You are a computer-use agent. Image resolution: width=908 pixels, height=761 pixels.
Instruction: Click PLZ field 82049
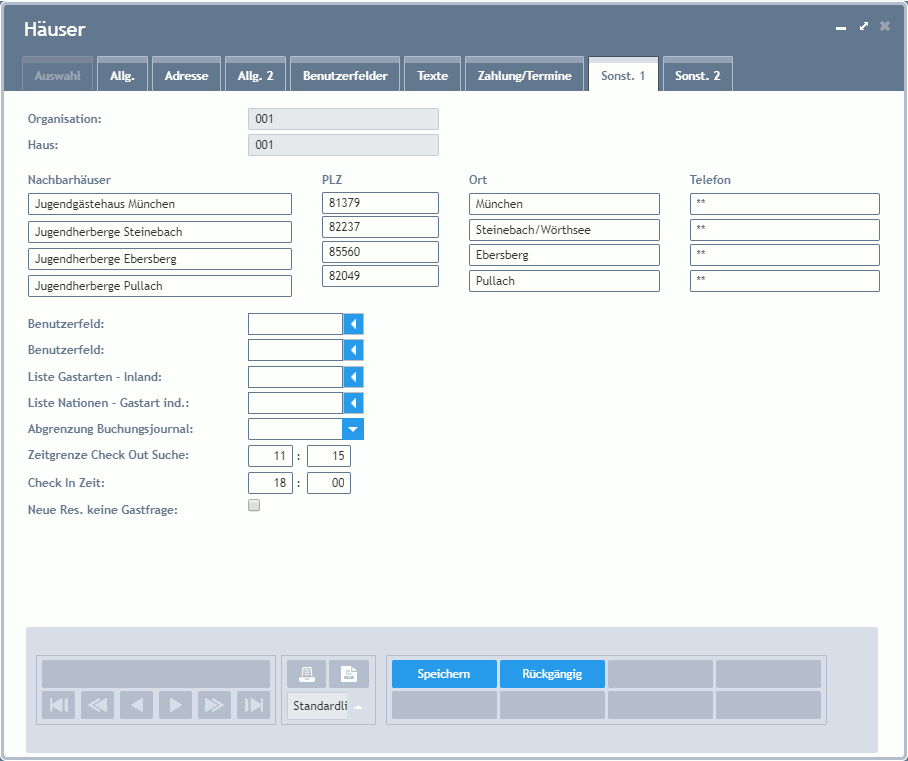(x=380, y=276)
